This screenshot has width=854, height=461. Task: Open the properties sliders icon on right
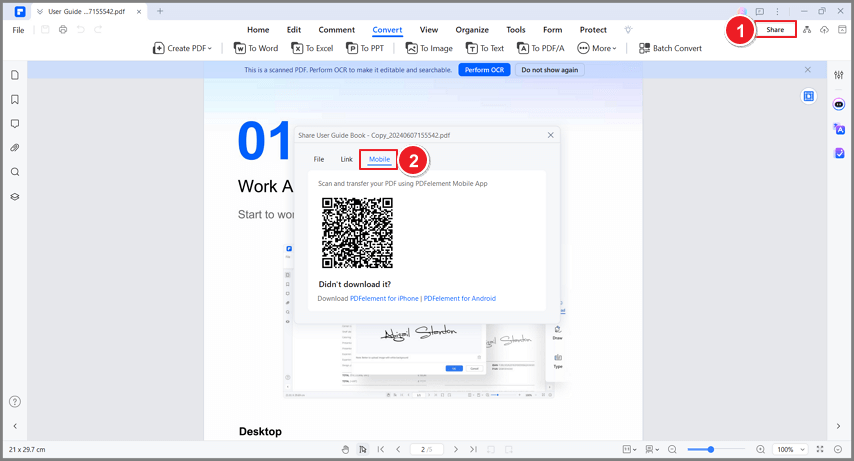point(839,75)
